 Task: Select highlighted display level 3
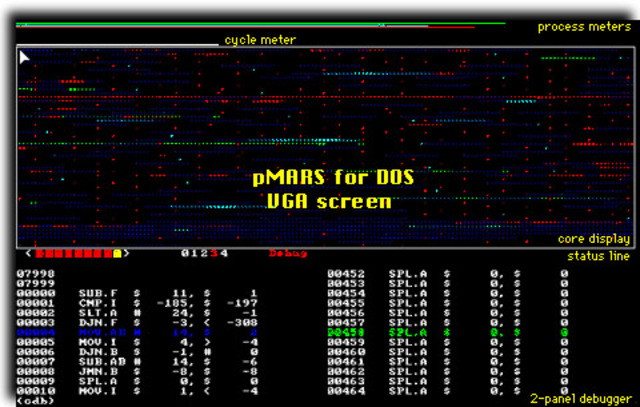pyautogui.click(x=214, y=254)
